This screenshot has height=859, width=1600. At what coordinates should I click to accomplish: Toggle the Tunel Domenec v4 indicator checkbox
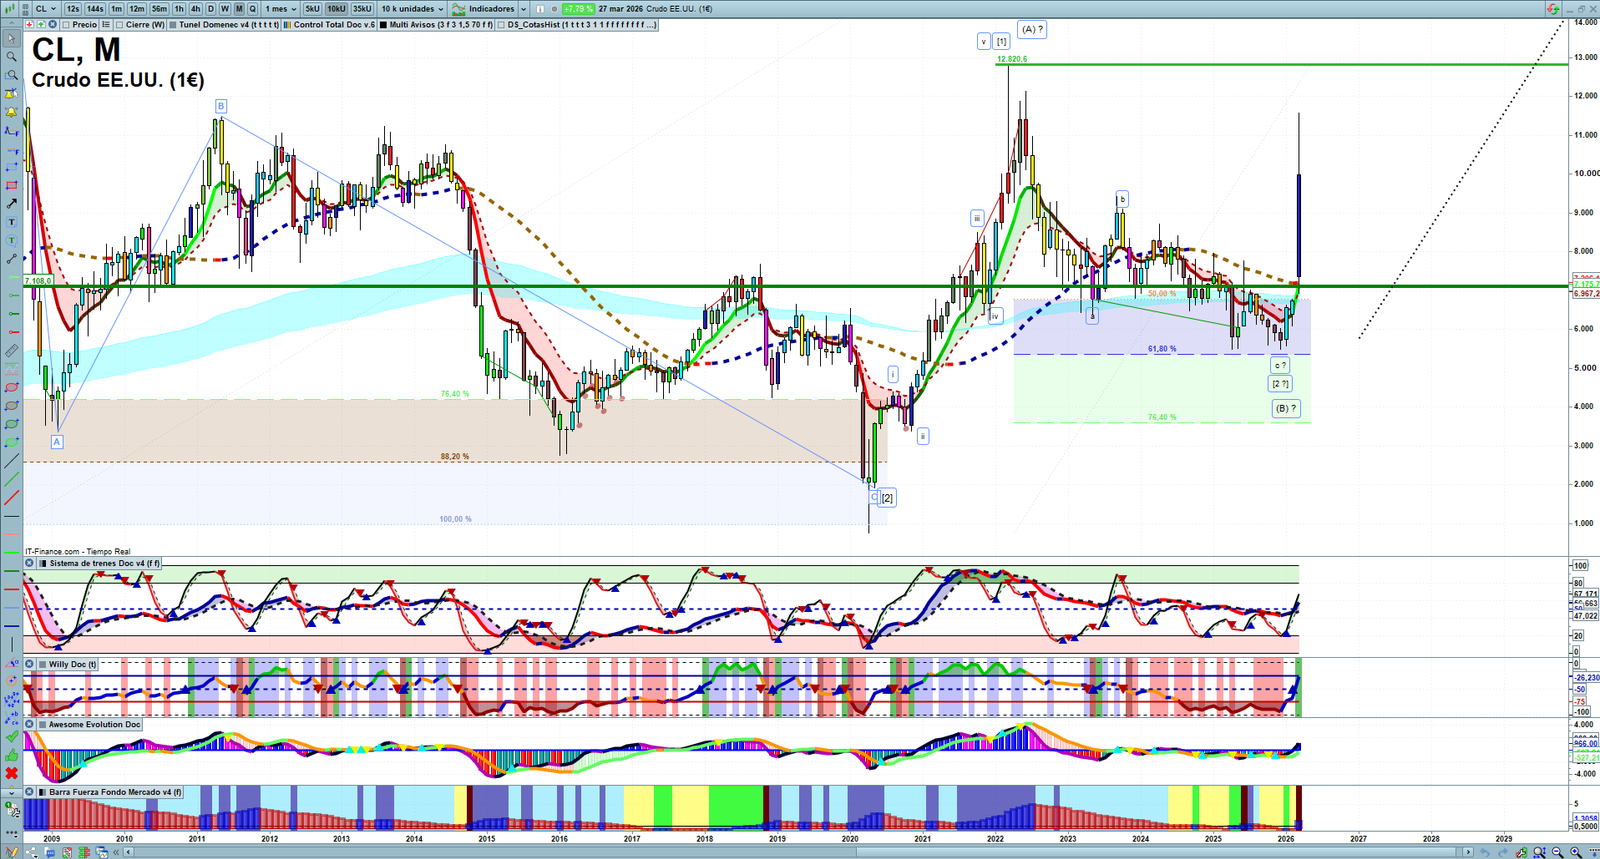[173, 24]
